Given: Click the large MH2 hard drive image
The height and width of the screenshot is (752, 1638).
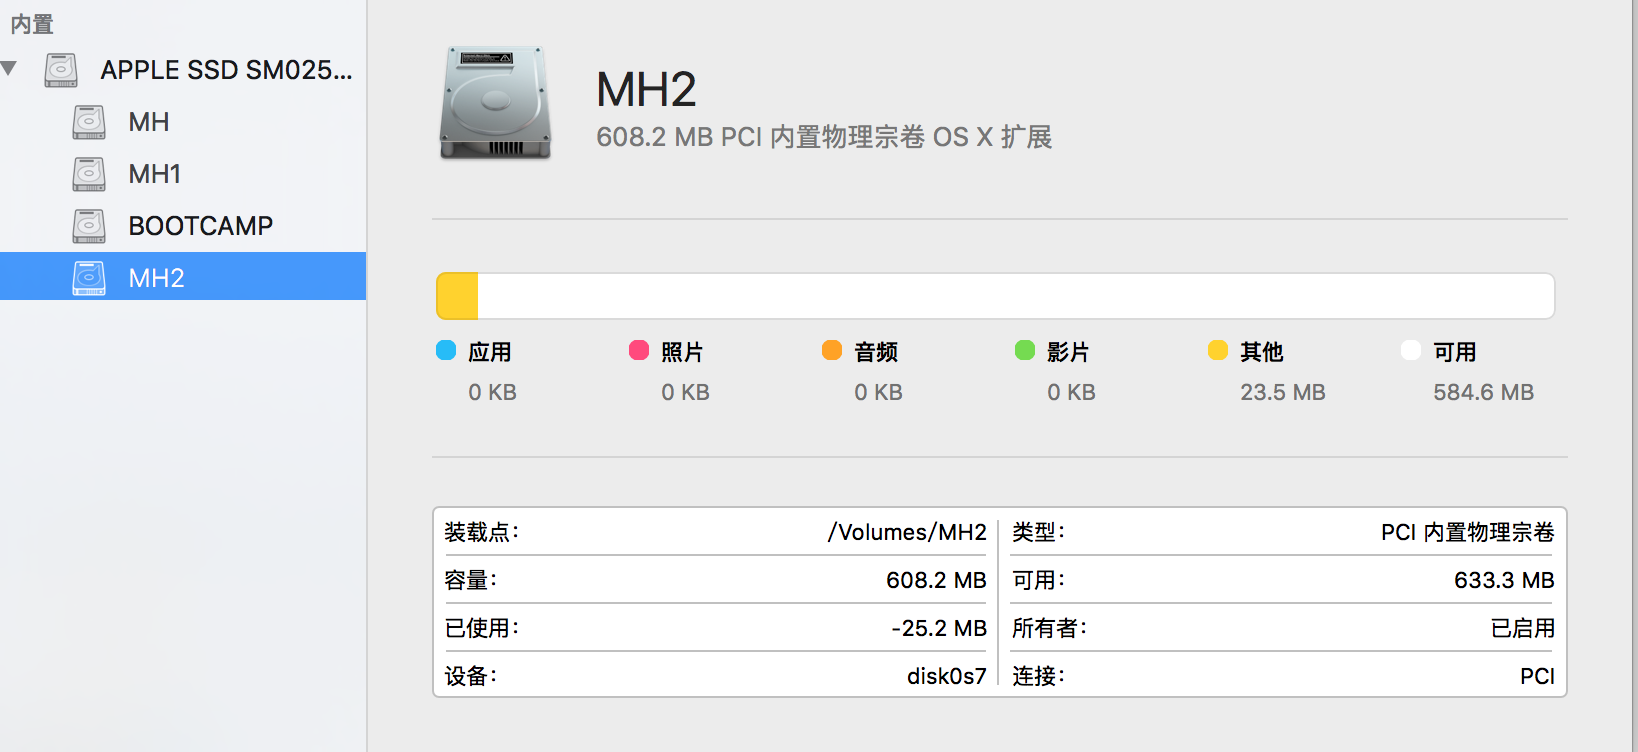Looking at the screenshot, I should [495, 103].
